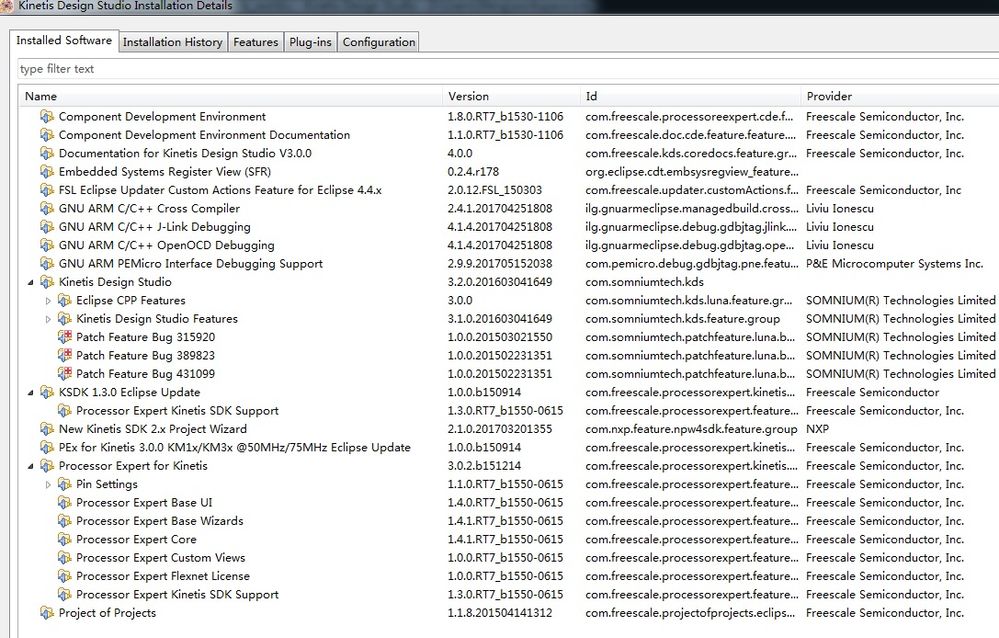Click the Patch Feature Bug 315920 icon
The image size is (999, 638).
coord(64,337)
